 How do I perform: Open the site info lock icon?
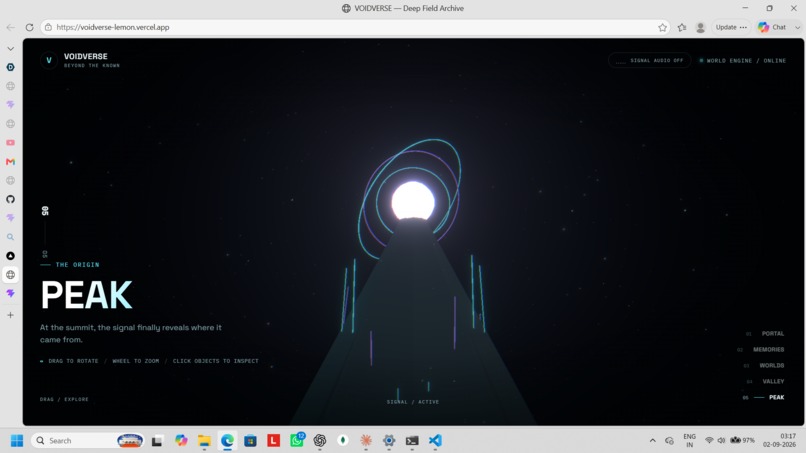[x=48, y=27]
